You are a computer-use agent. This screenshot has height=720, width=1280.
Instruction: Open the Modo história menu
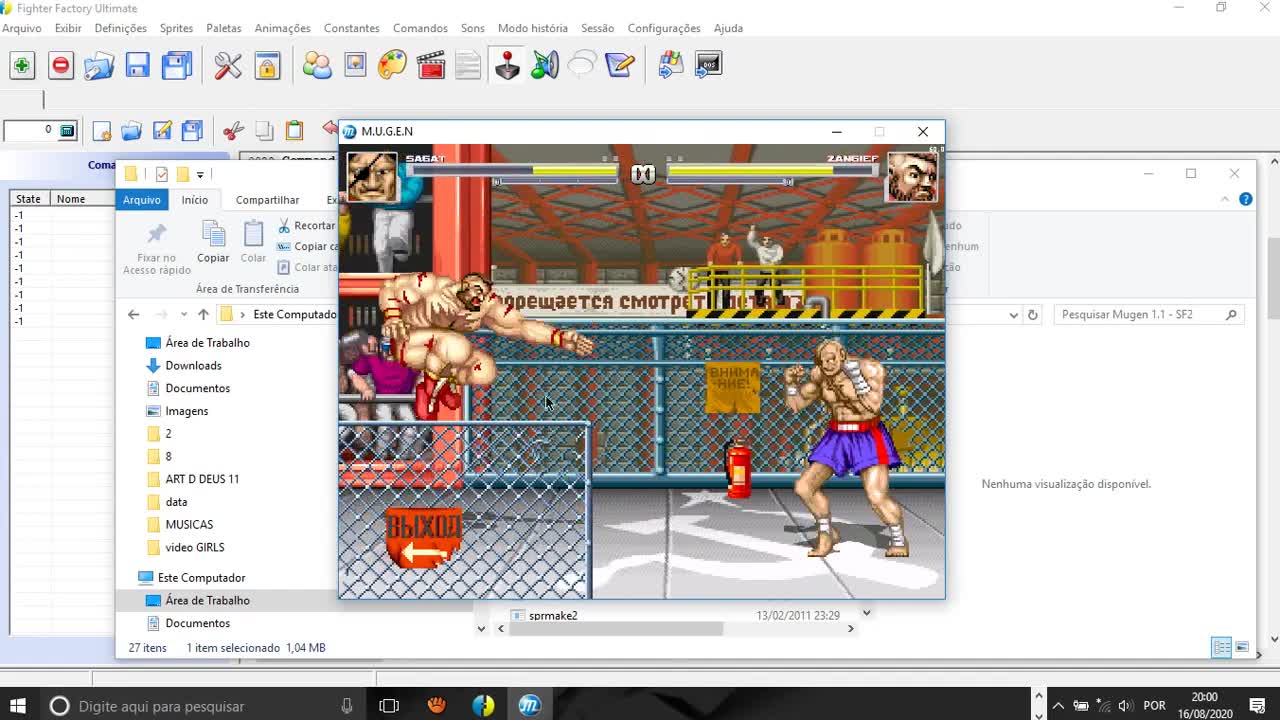[532, 28]
